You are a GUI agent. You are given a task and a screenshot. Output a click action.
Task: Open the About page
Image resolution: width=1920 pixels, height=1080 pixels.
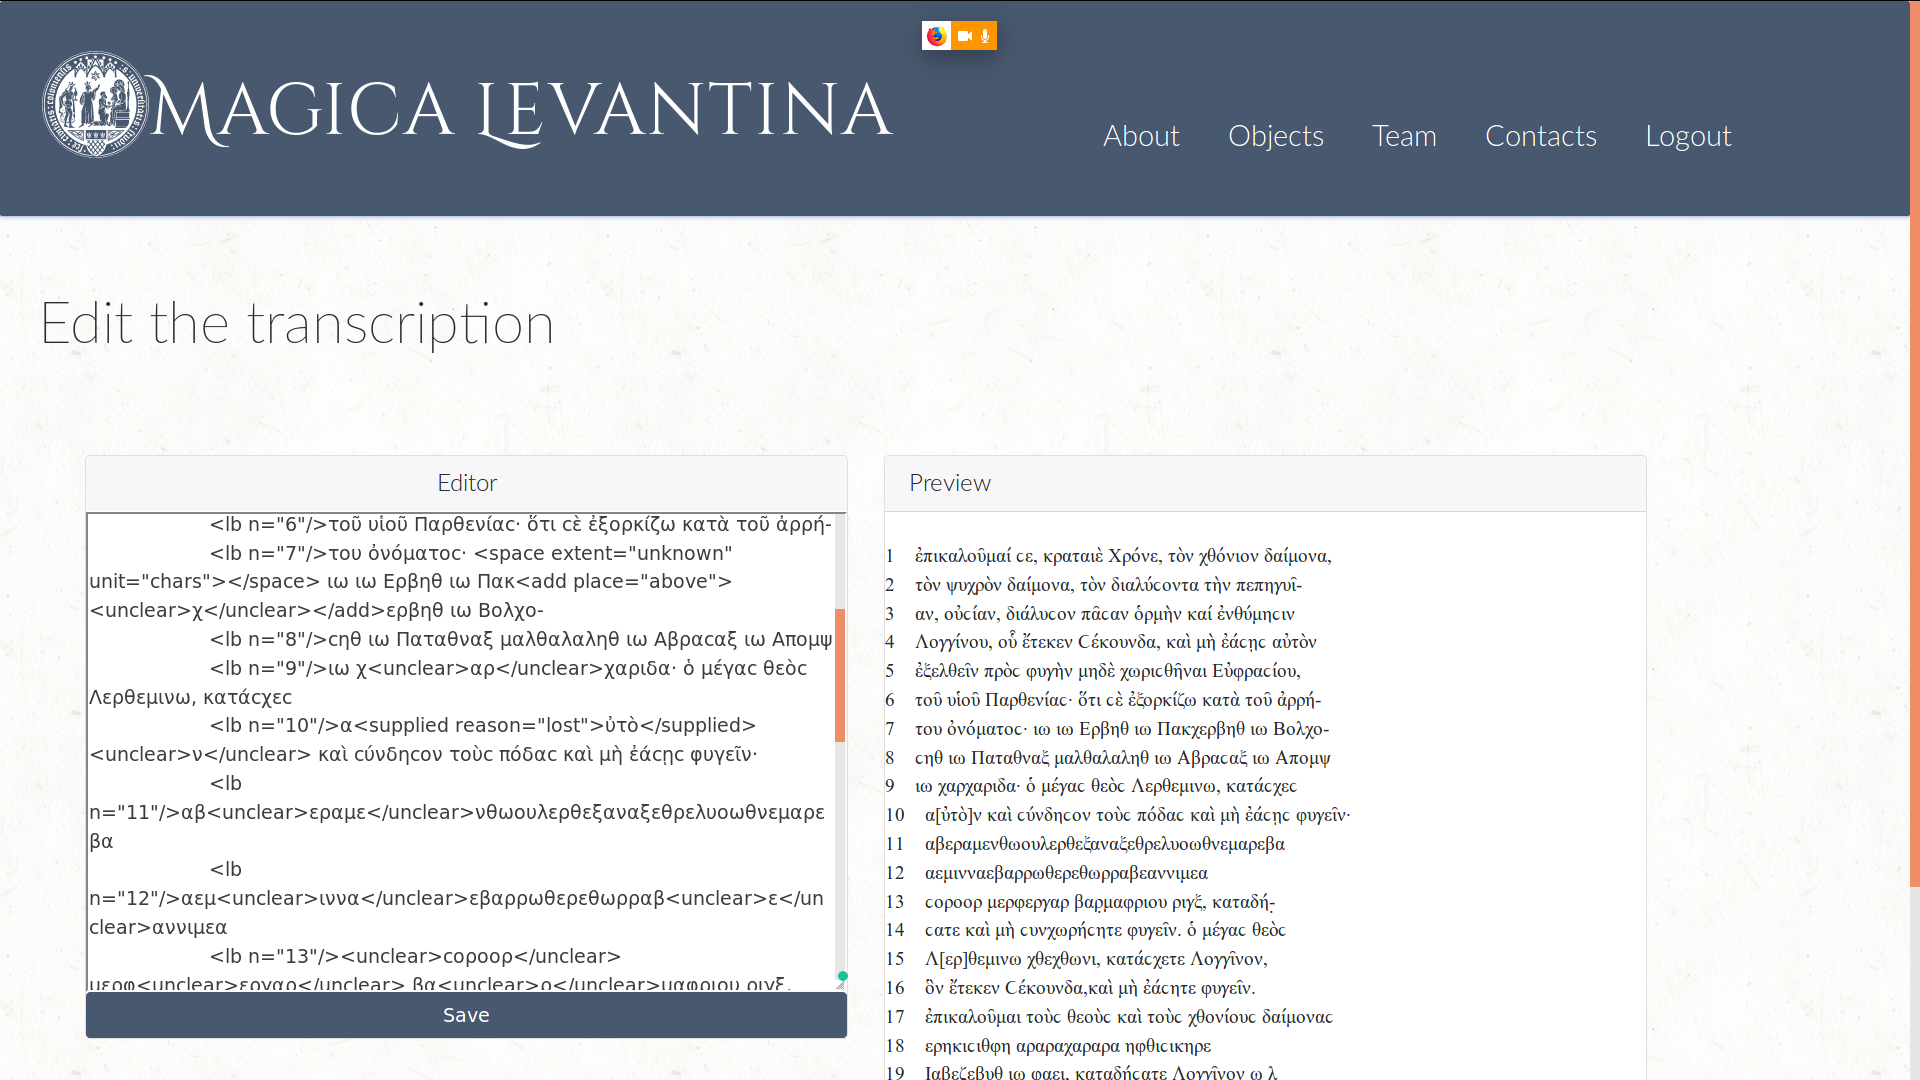(1141, 136)
